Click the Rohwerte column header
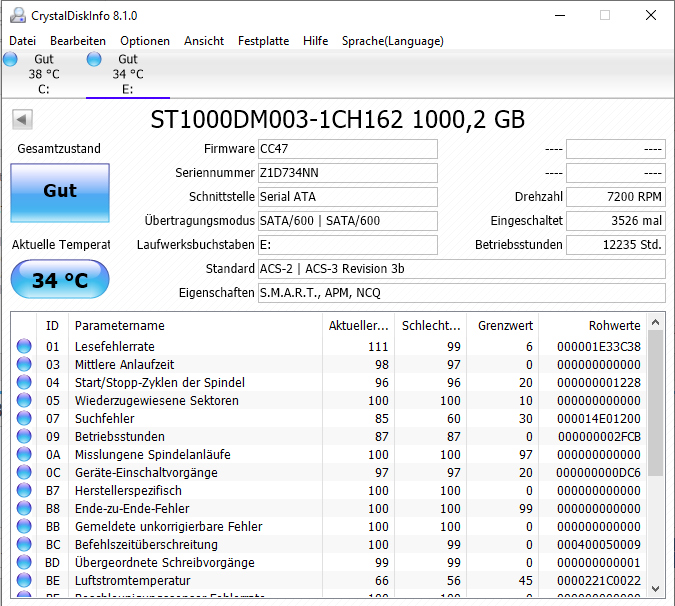The image size is (675, 606). [591, 325]
